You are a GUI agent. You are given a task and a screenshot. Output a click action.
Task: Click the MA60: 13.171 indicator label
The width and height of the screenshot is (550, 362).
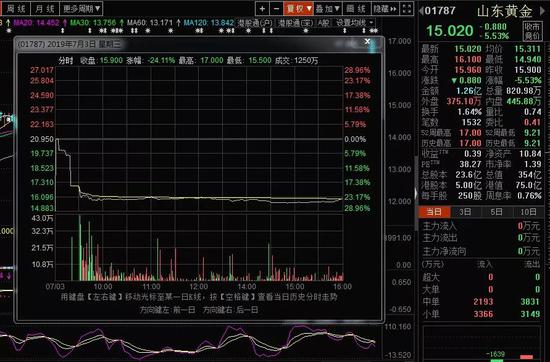pos(150,23)
